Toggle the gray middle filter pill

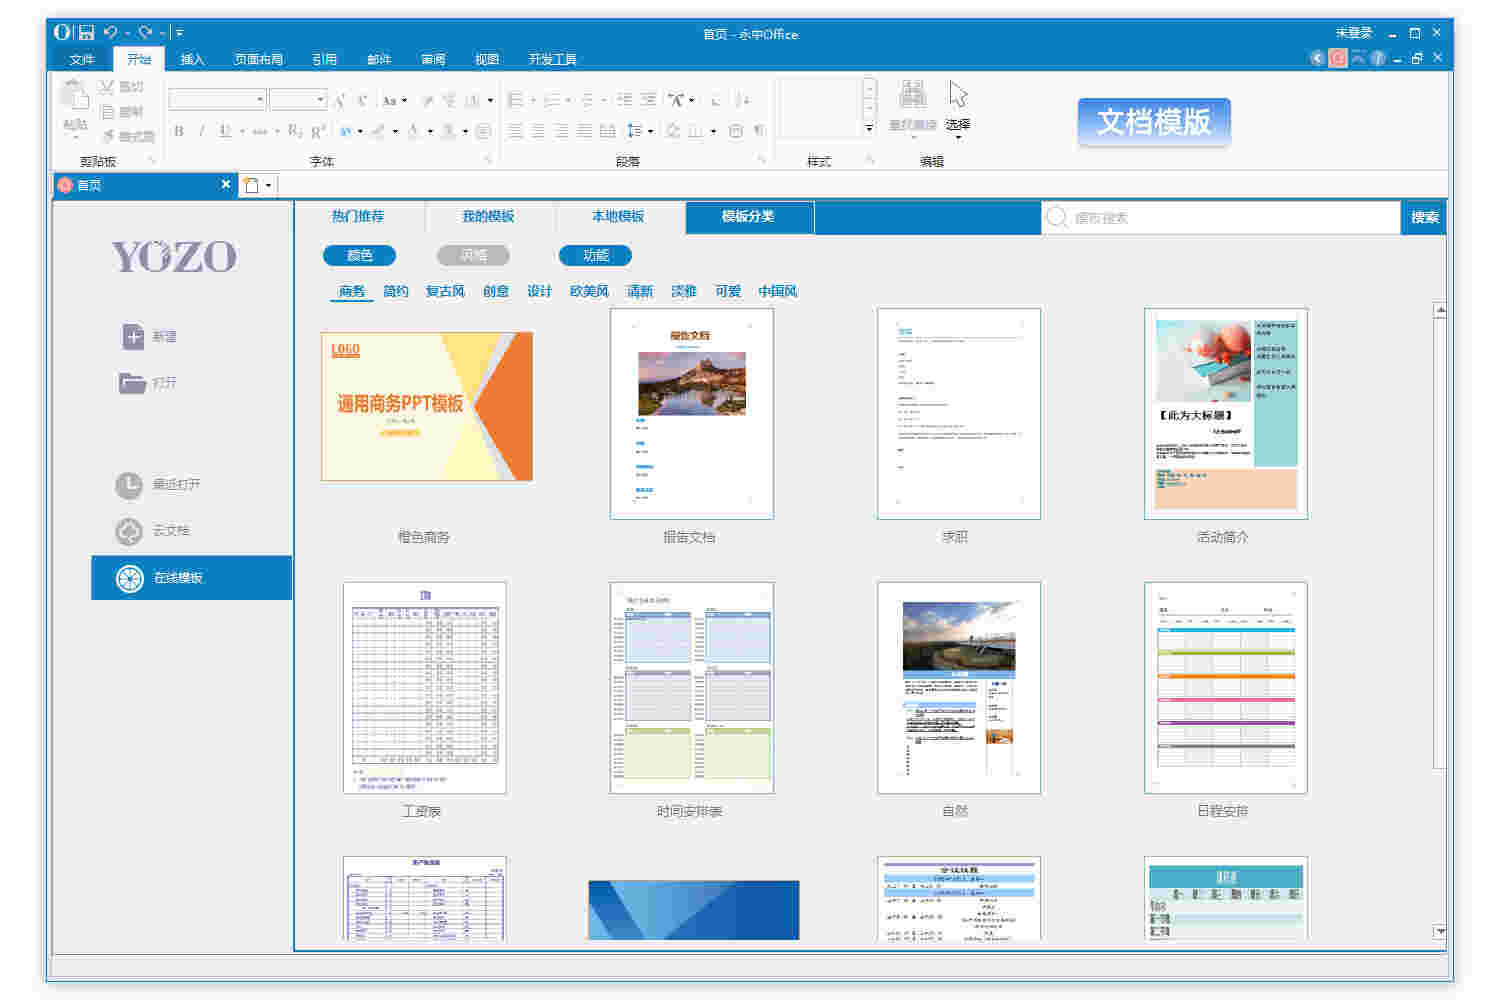pos(473,256)
